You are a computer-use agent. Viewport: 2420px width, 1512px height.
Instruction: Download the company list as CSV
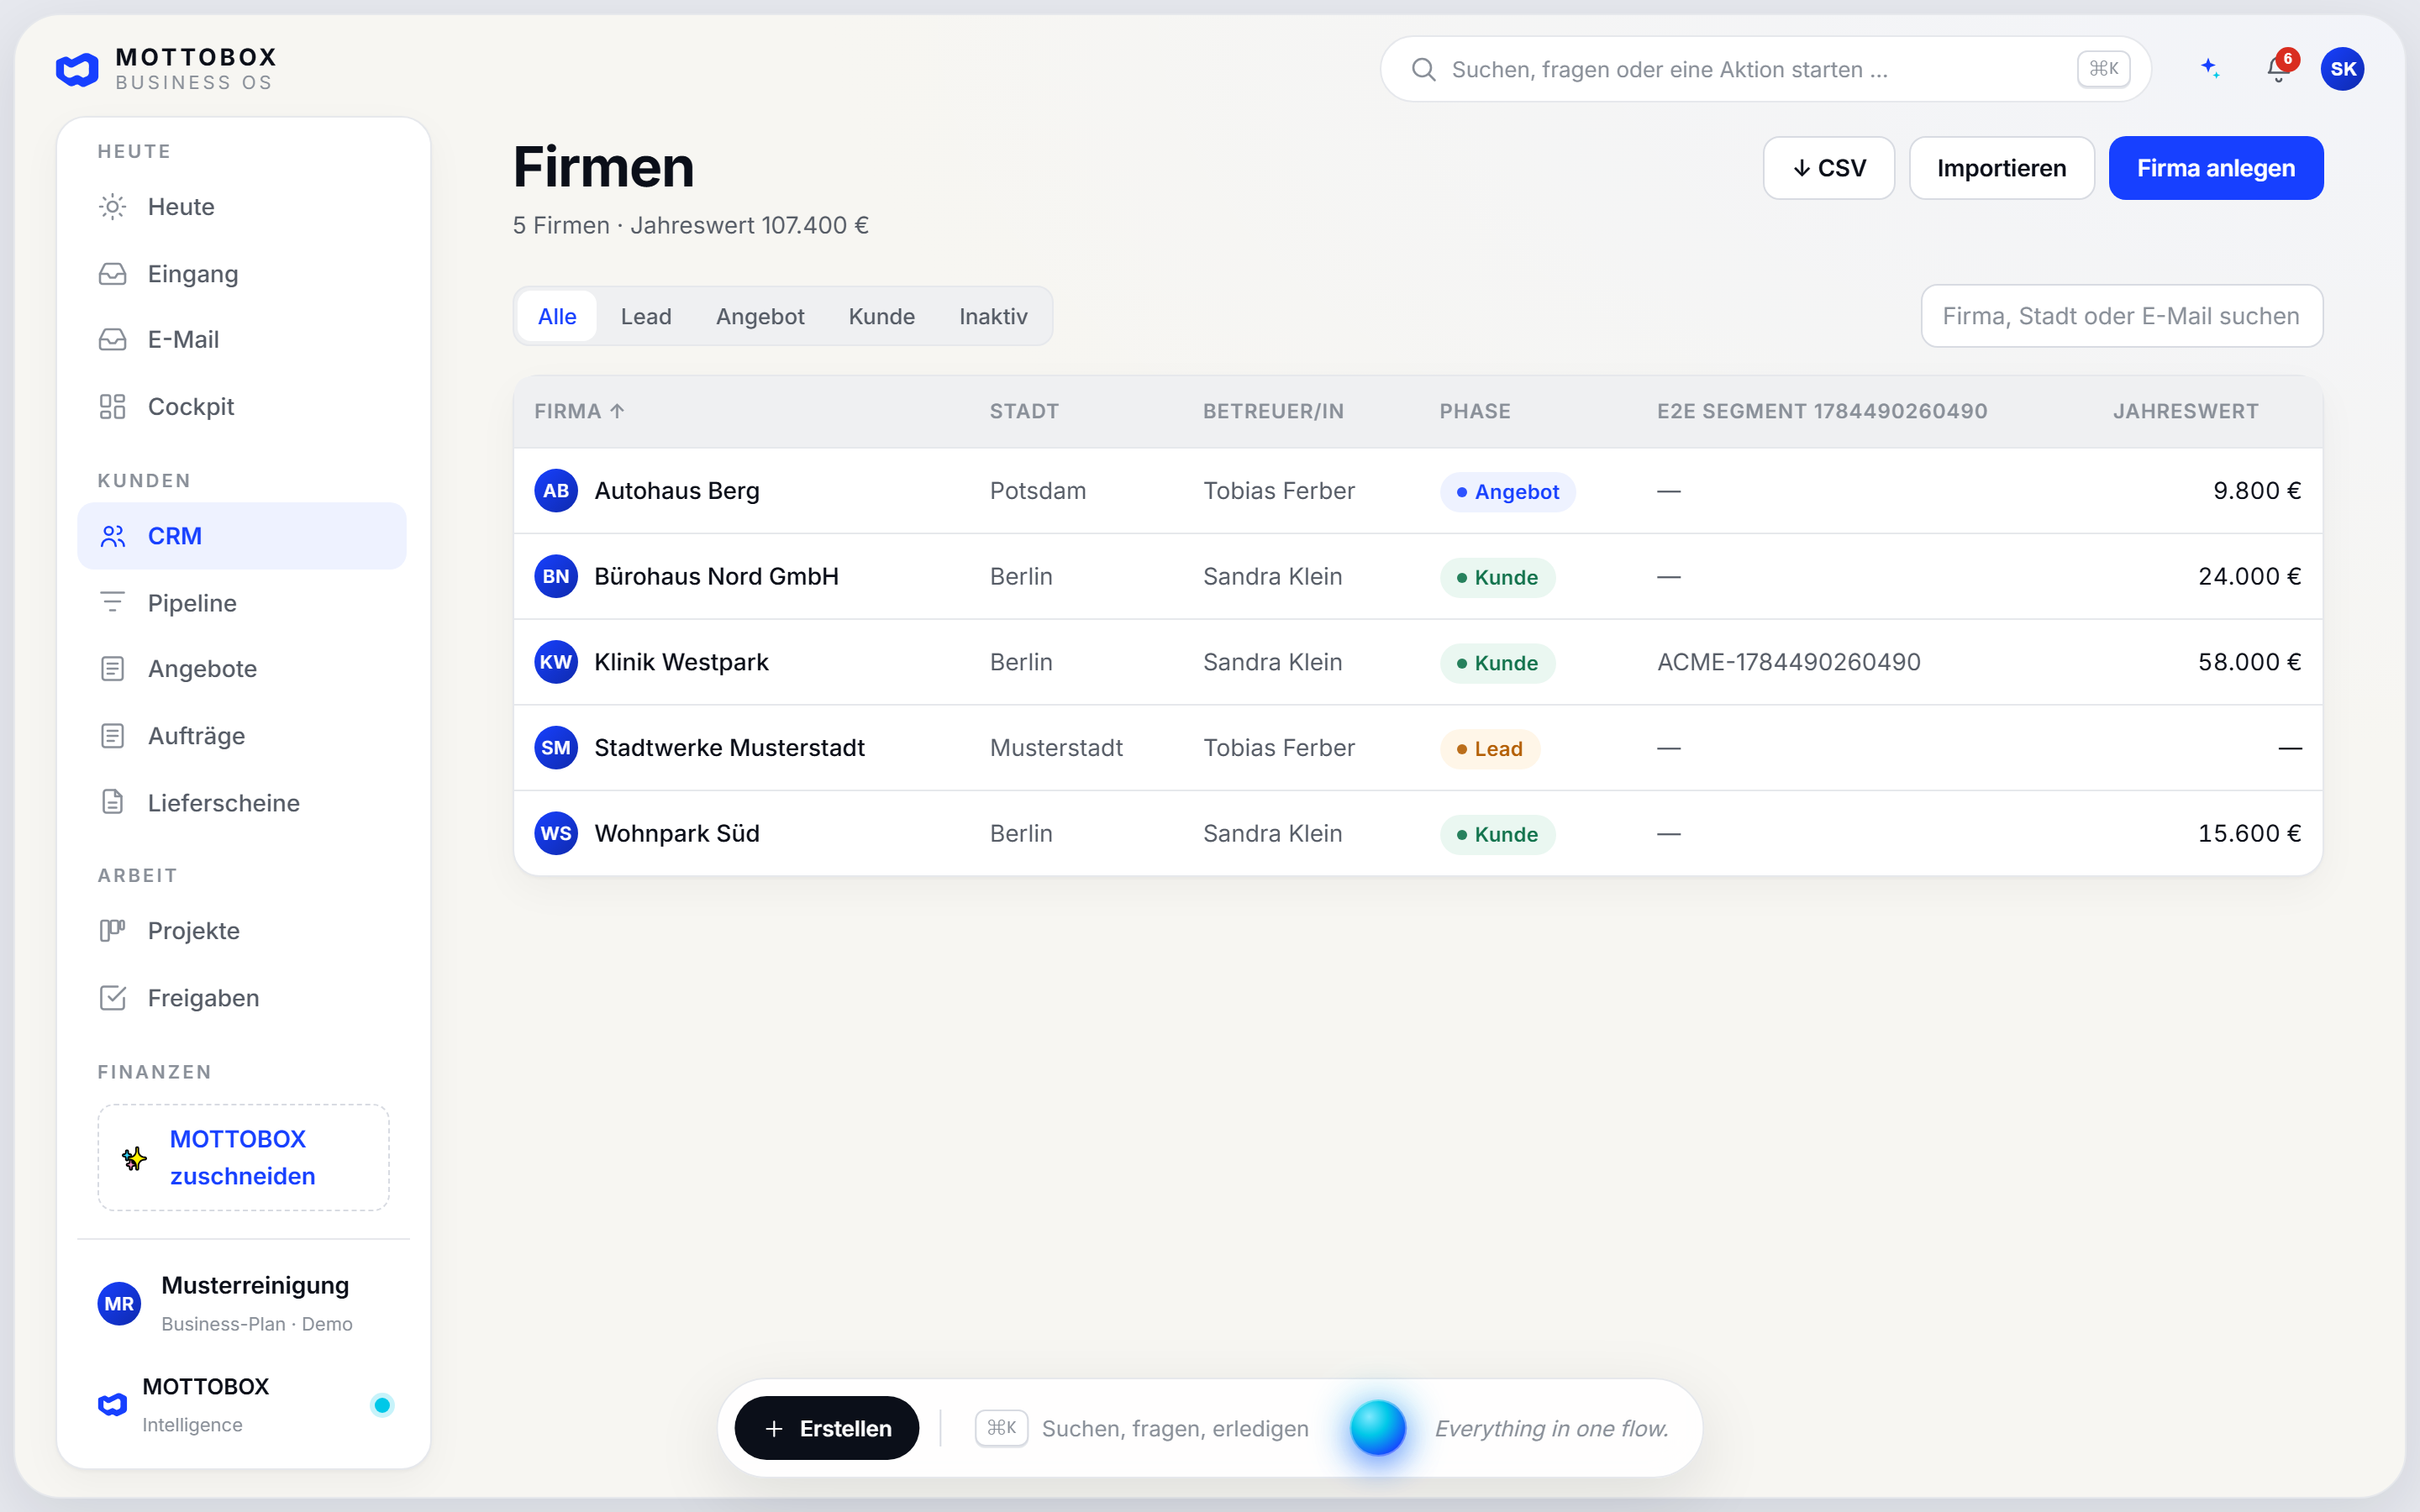pos(1829,168)
